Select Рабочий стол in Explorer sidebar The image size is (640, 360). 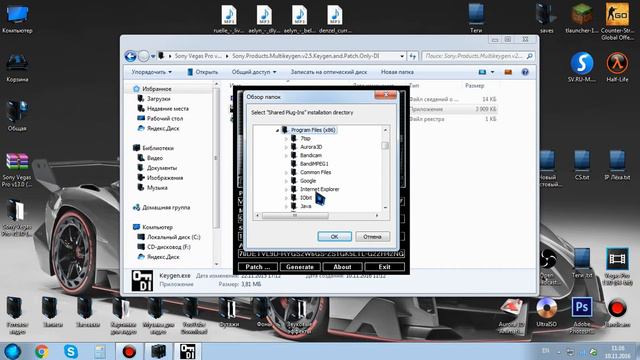click(164, 118)
